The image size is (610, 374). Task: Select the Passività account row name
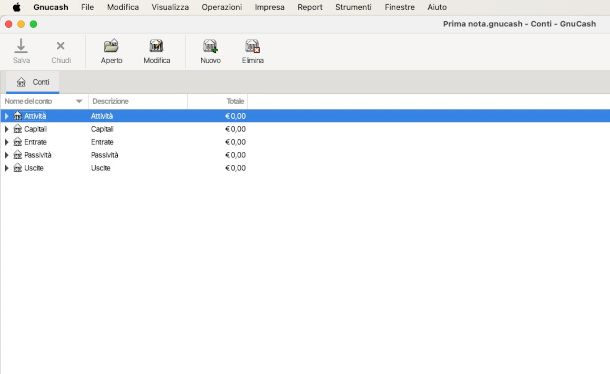(38, 155)
